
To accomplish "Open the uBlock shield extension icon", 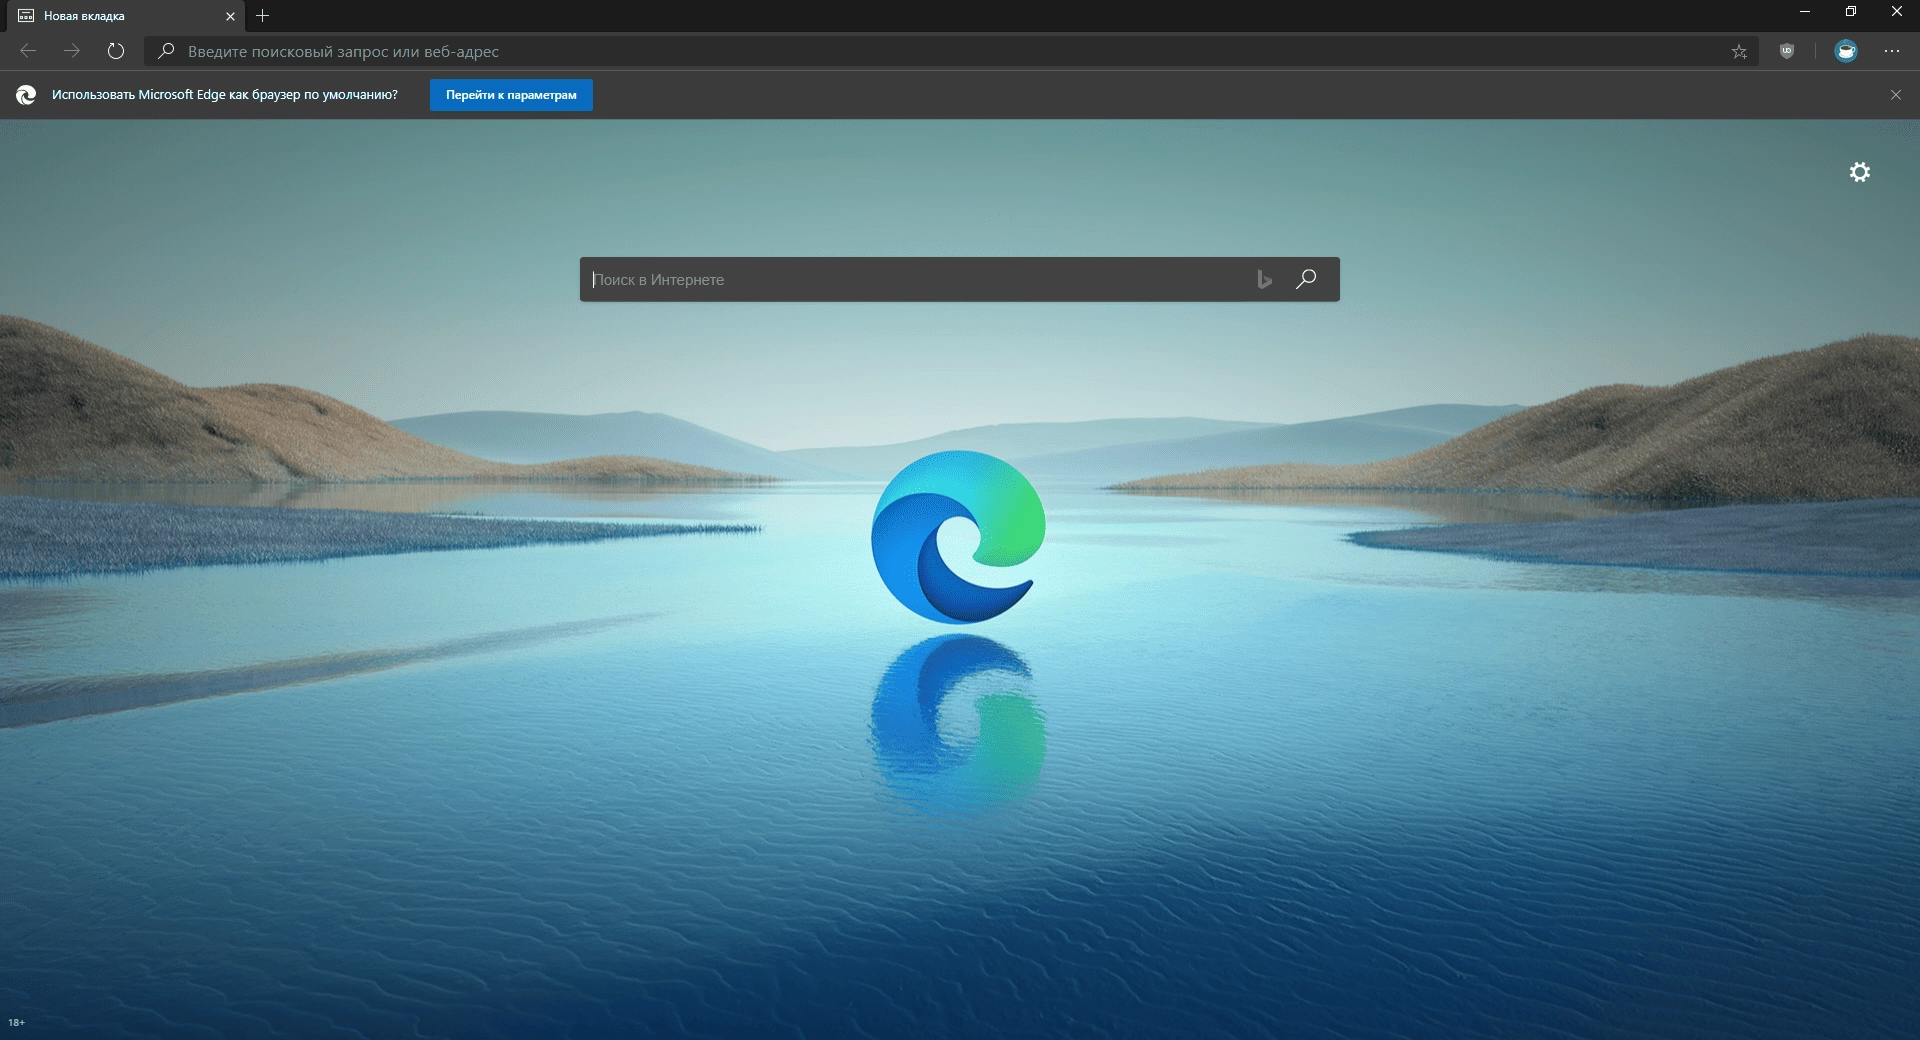I will (1787, 51).
